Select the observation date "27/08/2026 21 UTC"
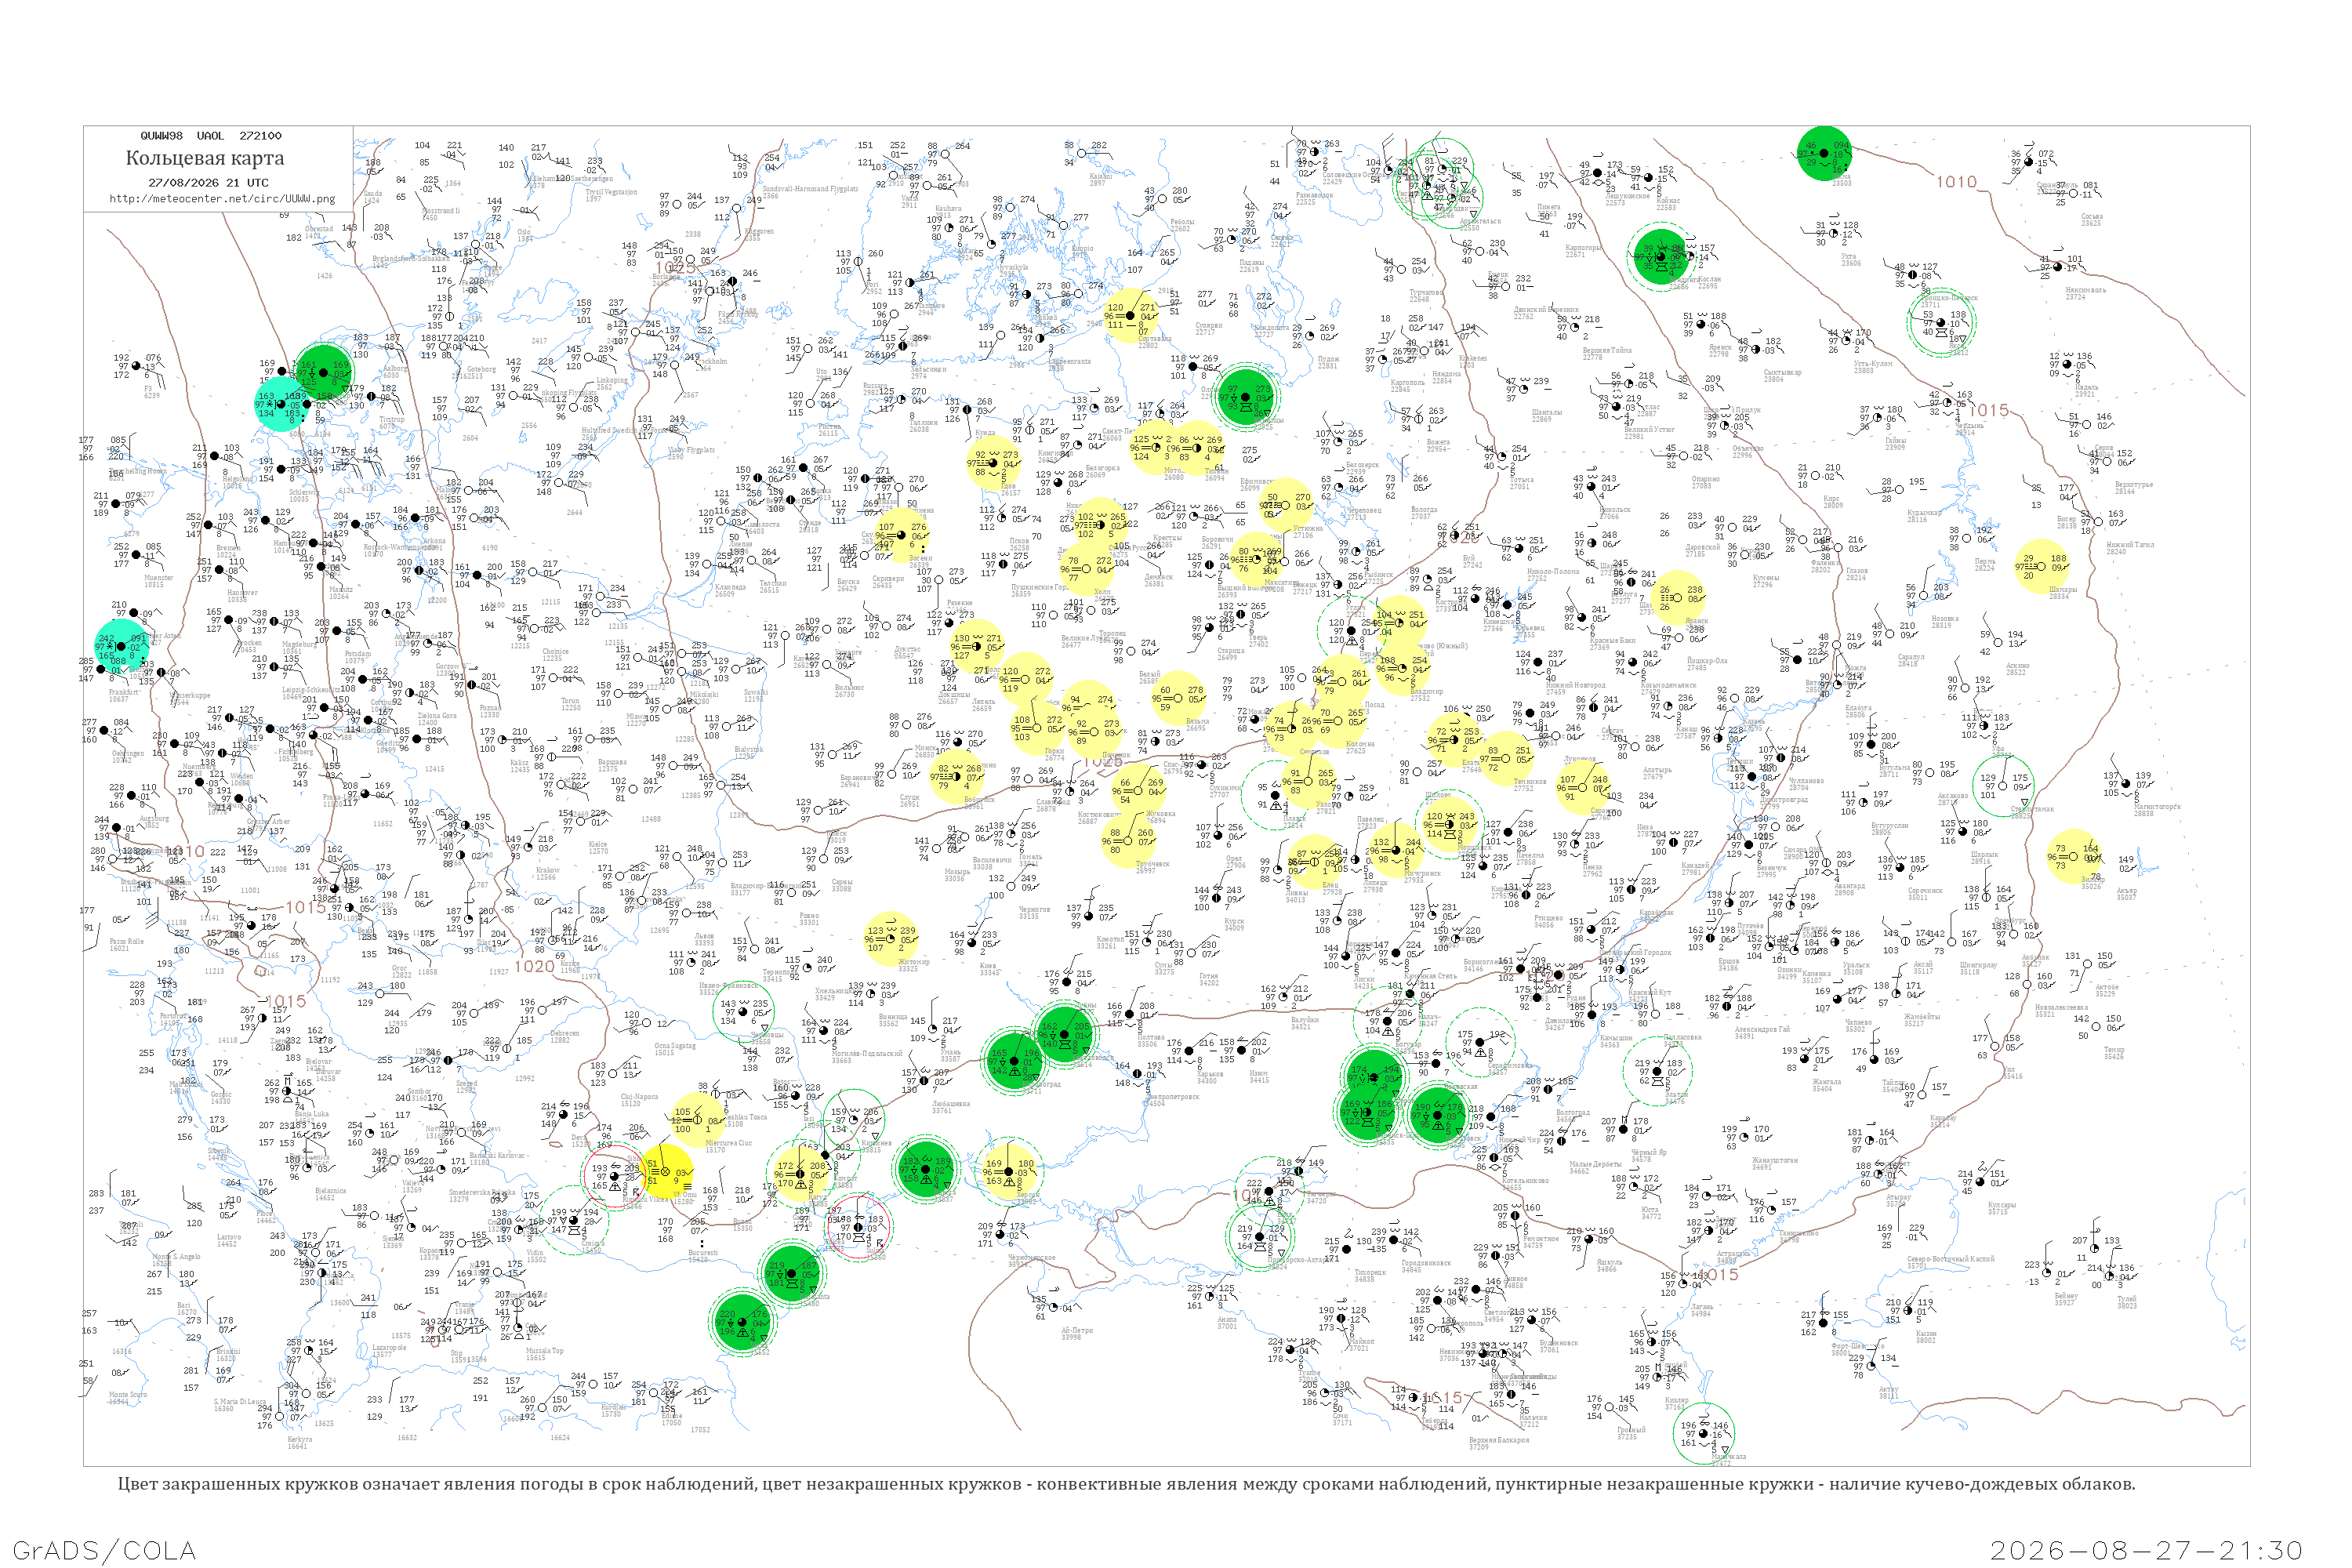2352x1568 pixels. click(x=208, y=183)
